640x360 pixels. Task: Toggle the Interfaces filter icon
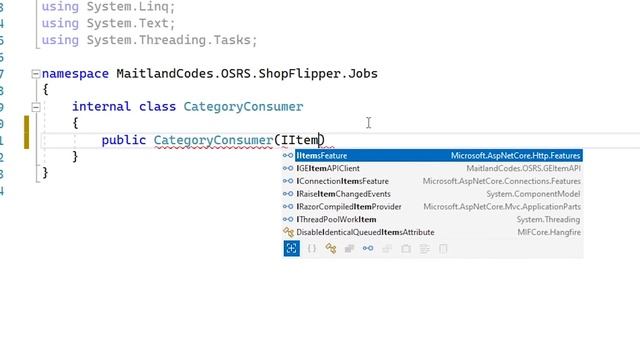pos(368,248)
